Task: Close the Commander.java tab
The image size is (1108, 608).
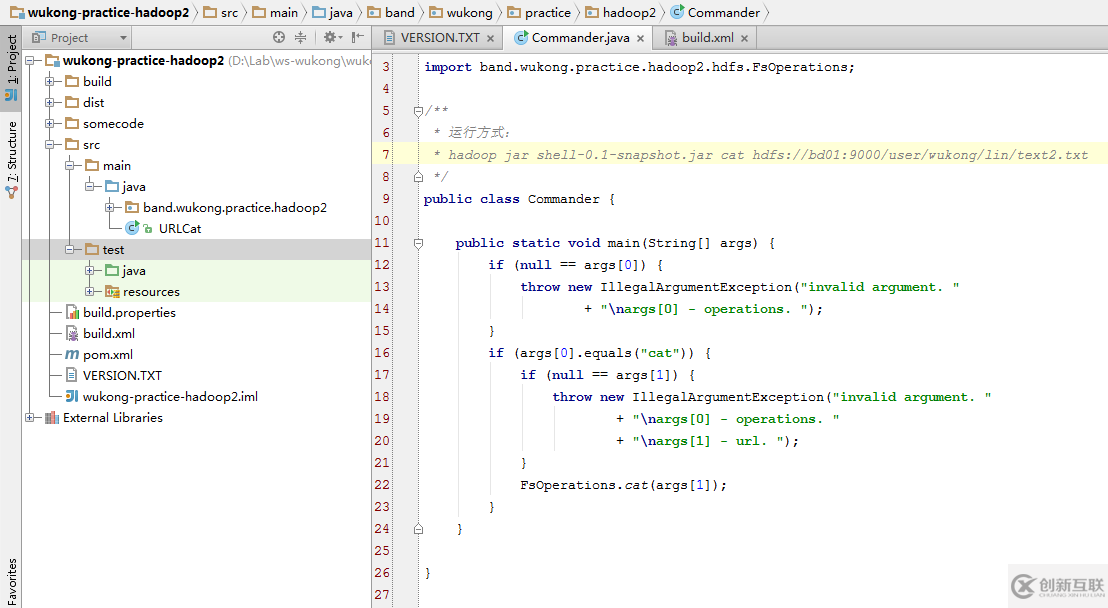Action: pos(640,38)
